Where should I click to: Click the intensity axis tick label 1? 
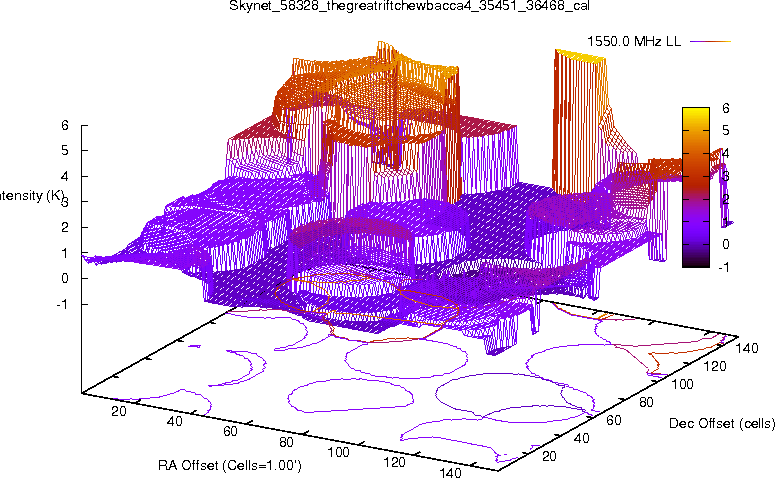(x=65, y=253)
